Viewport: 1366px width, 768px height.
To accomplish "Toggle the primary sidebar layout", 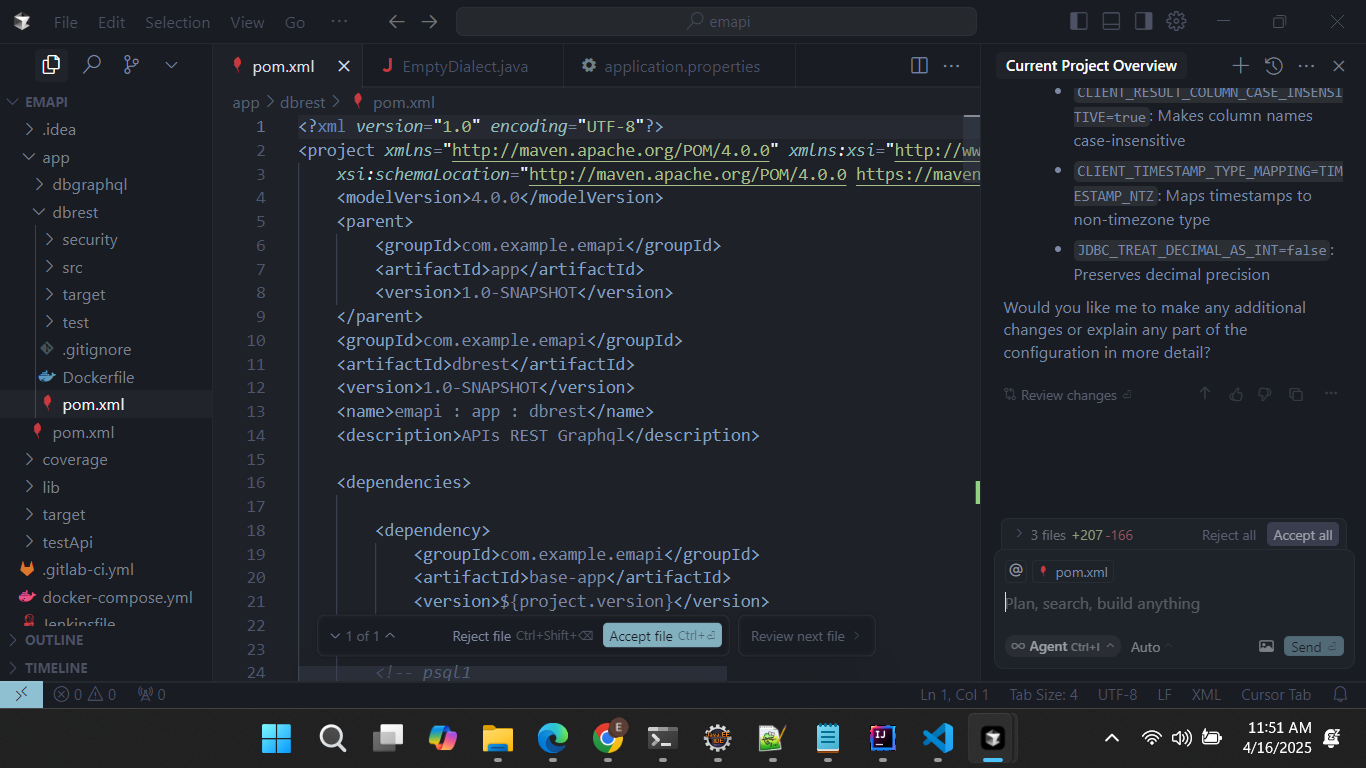I will (x=1079, y=21).
